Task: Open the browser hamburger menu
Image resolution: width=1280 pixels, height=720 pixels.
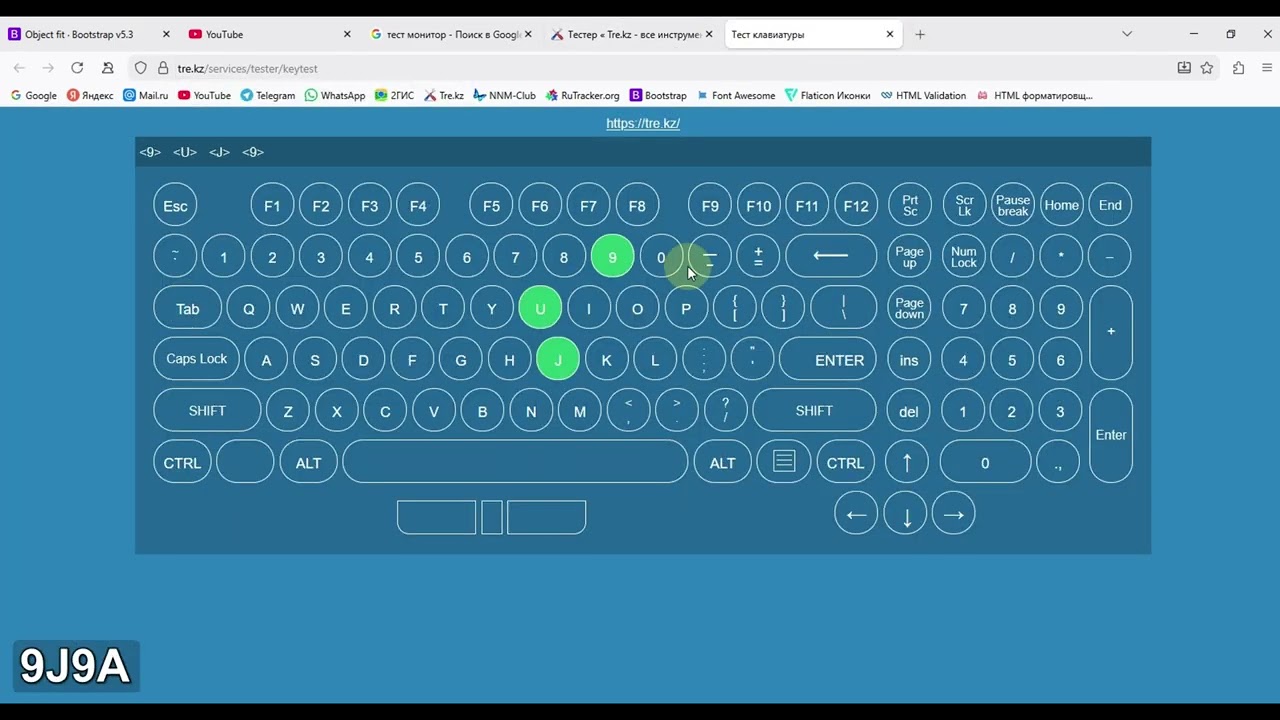Action: (x=1266, y=68)
